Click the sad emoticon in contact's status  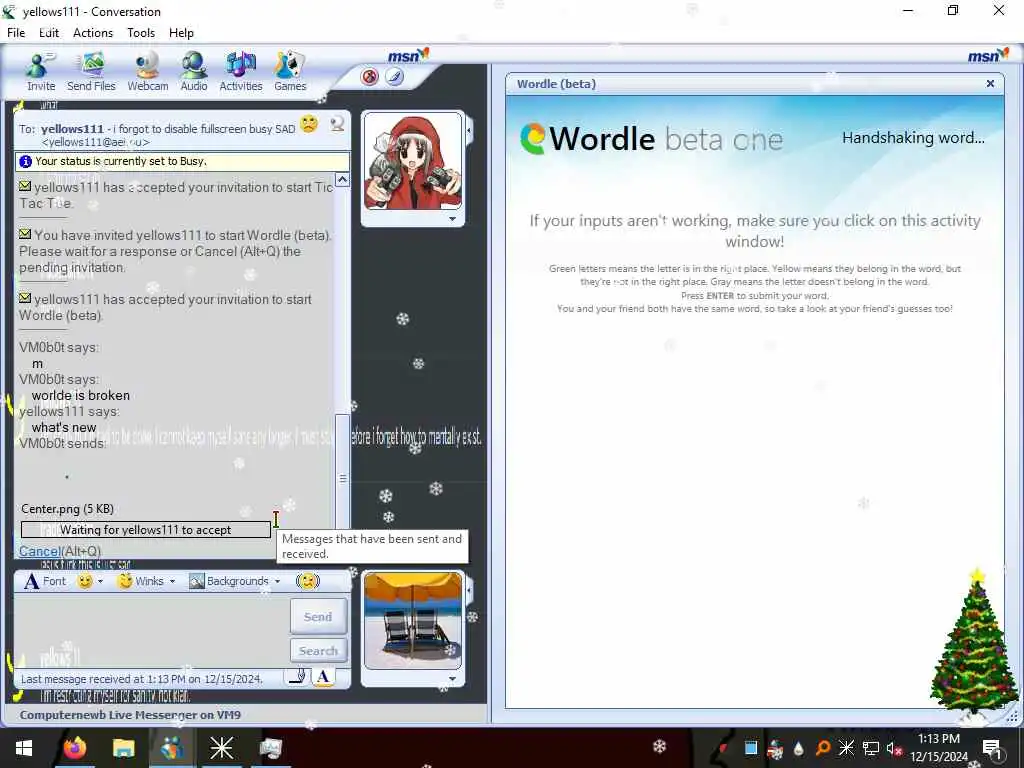309,123
